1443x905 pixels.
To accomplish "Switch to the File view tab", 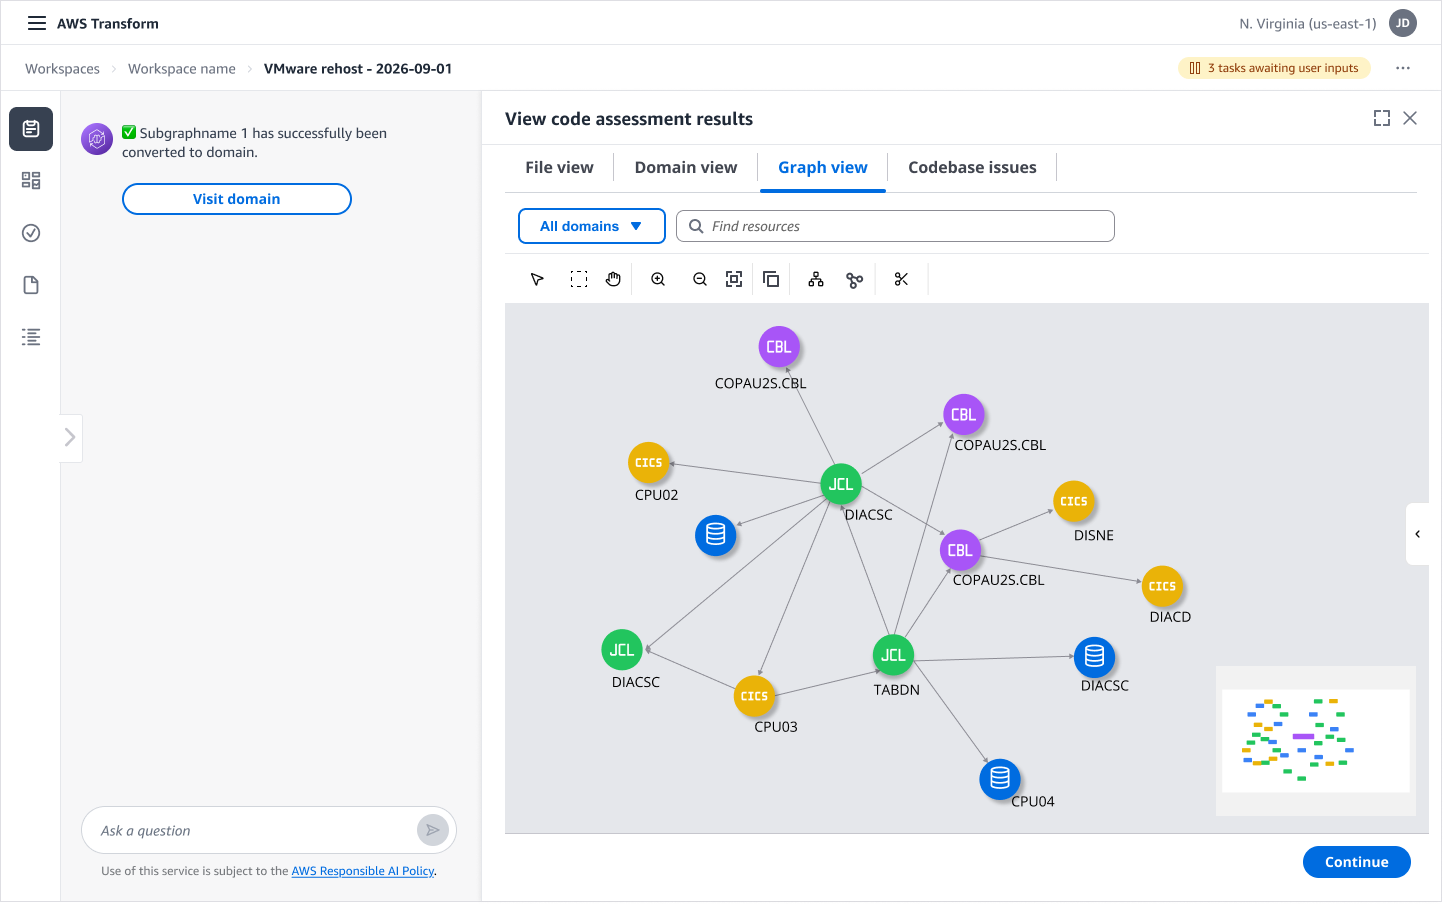I will [x=559, y=168].
